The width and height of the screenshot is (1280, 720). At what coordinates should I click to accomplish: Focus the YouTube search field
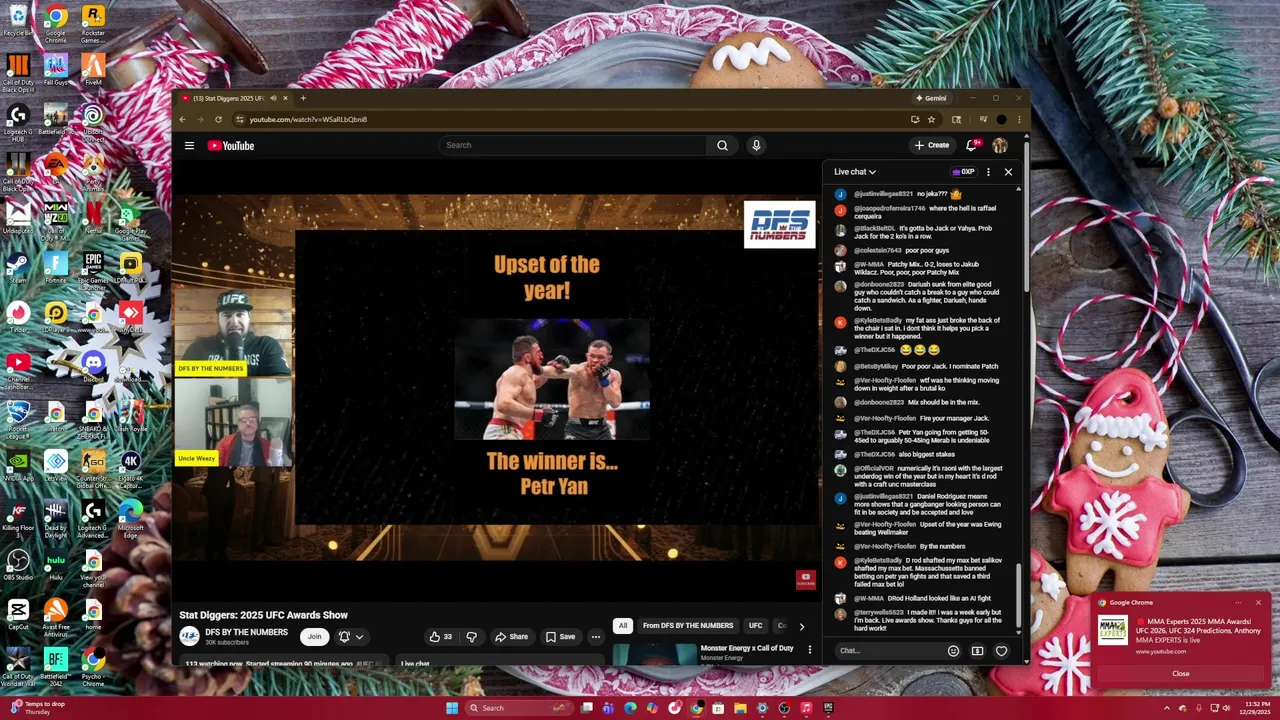(572, 145)
